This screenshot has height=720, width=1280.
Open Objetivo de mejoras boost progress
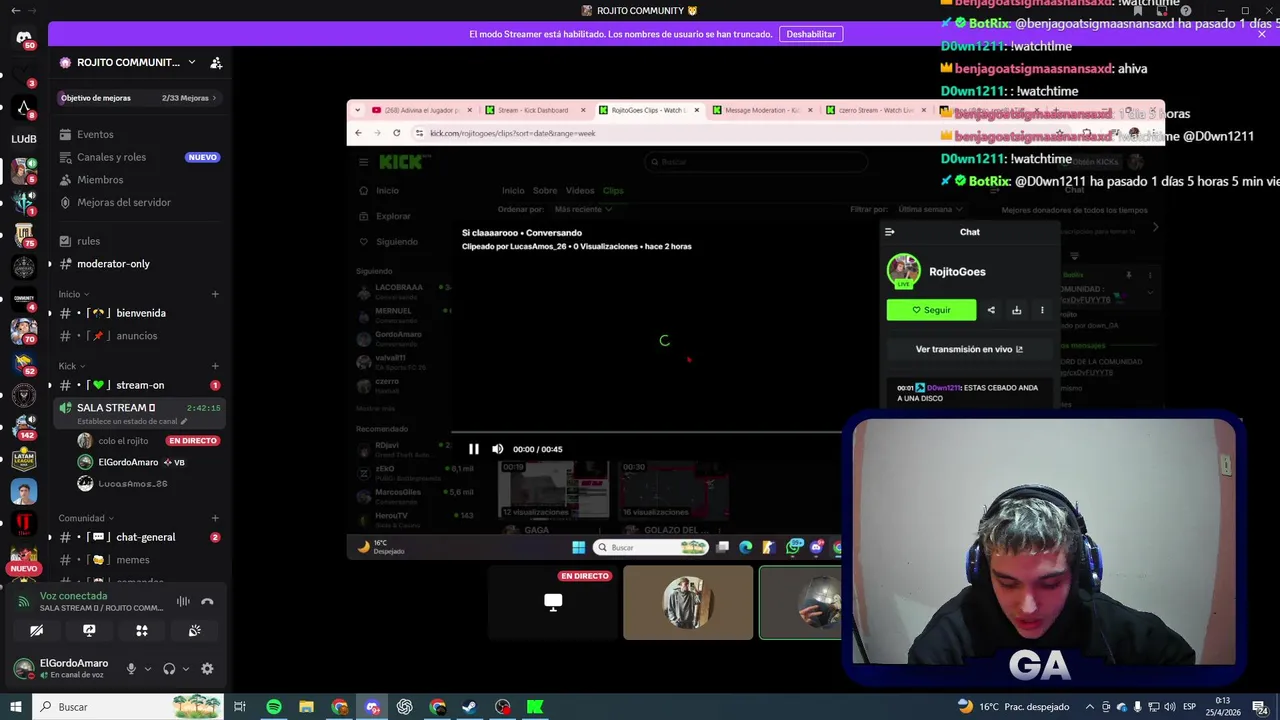point(139,98)
